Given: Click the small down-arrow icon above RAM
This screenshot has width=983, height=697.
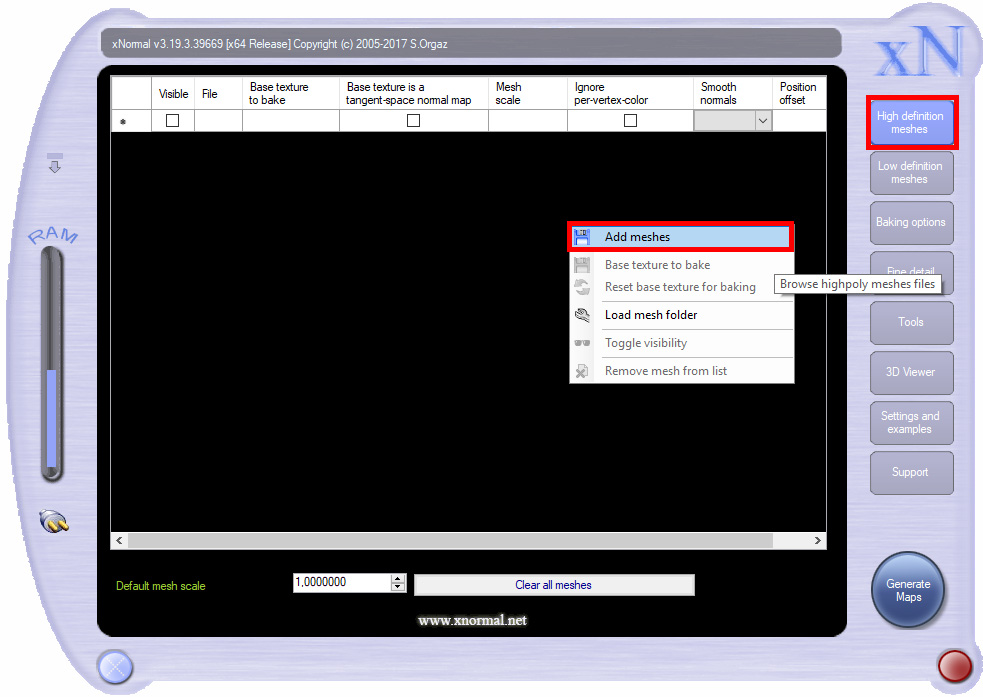Looking at the screenshot, I should pos(55,165).
